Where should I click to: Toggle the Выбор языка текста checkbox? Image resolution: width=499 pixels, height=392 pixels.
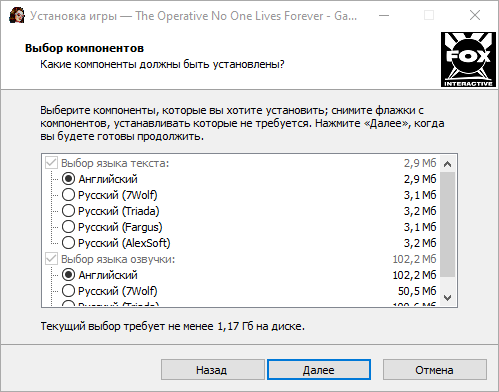(x=51, y=163)
